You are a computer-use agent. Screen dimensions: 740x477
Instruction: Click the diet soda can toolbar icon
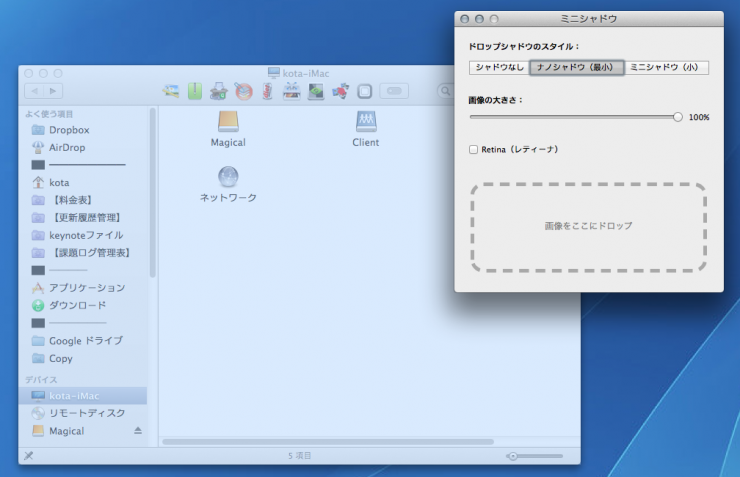click(x=267, y=91)
